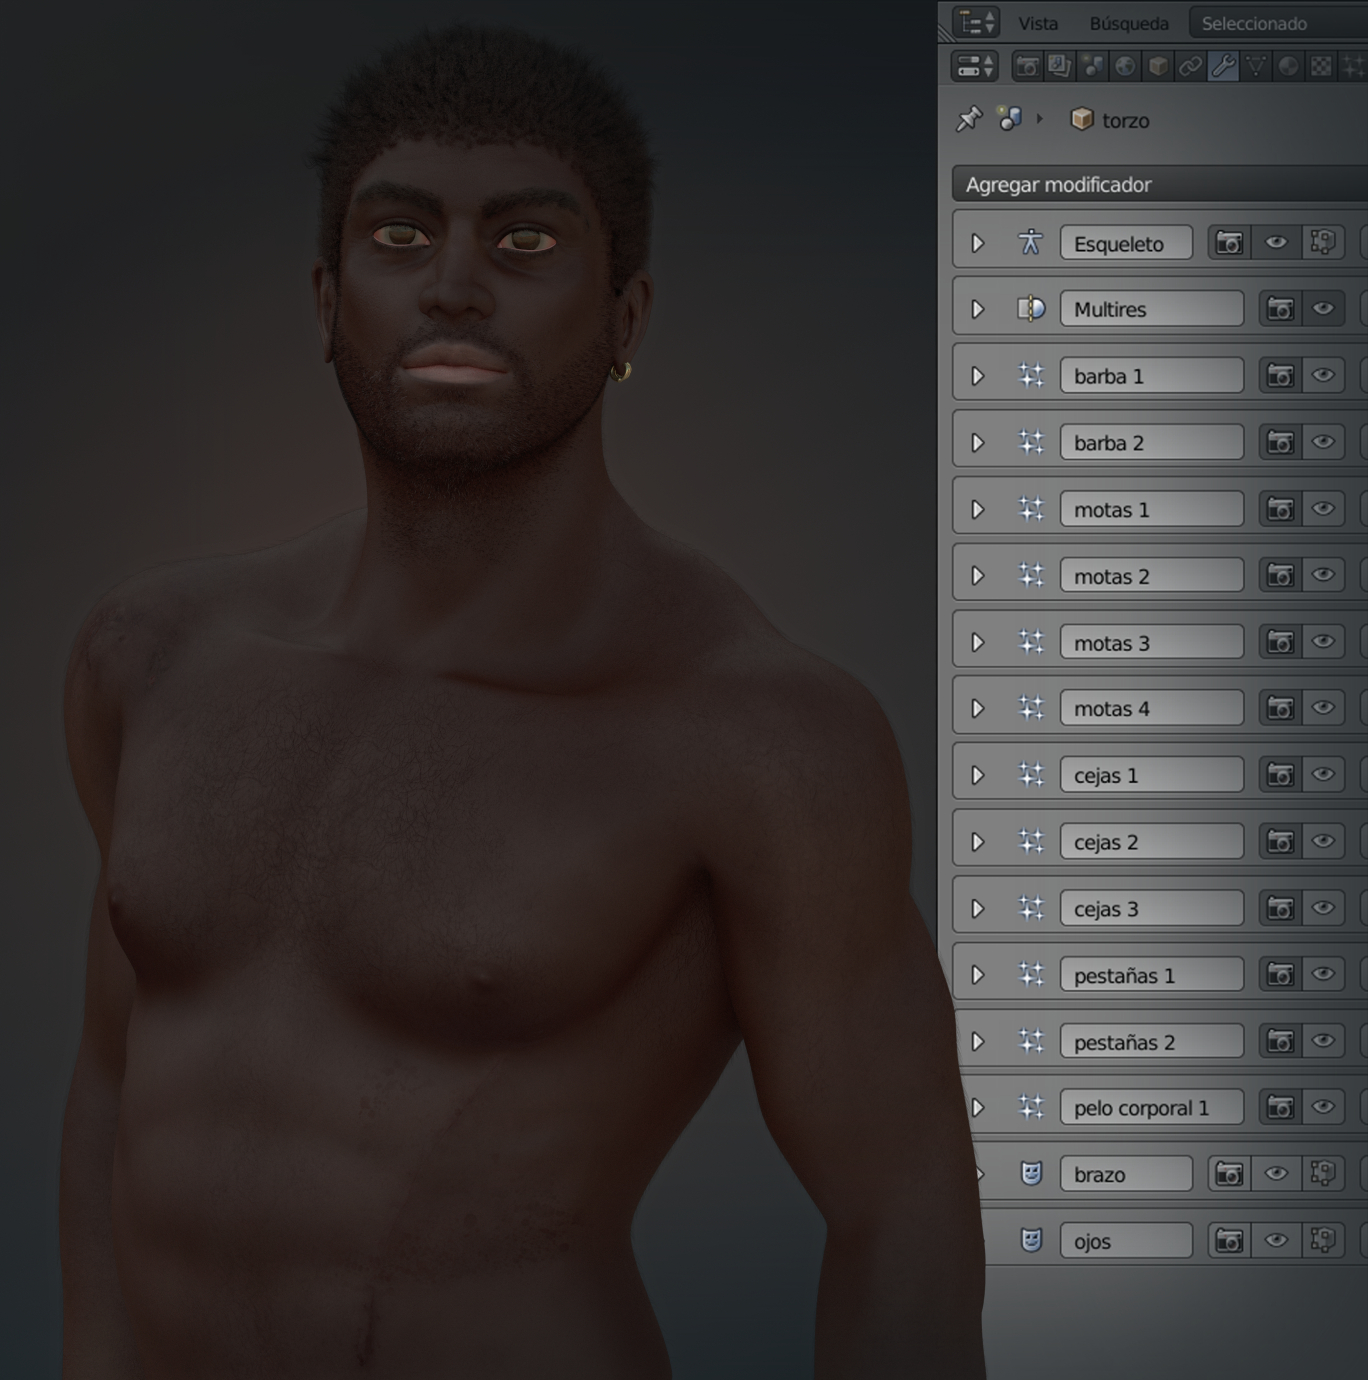
Task: Open the Agregar modificador menu
Action: (1160, 185)
